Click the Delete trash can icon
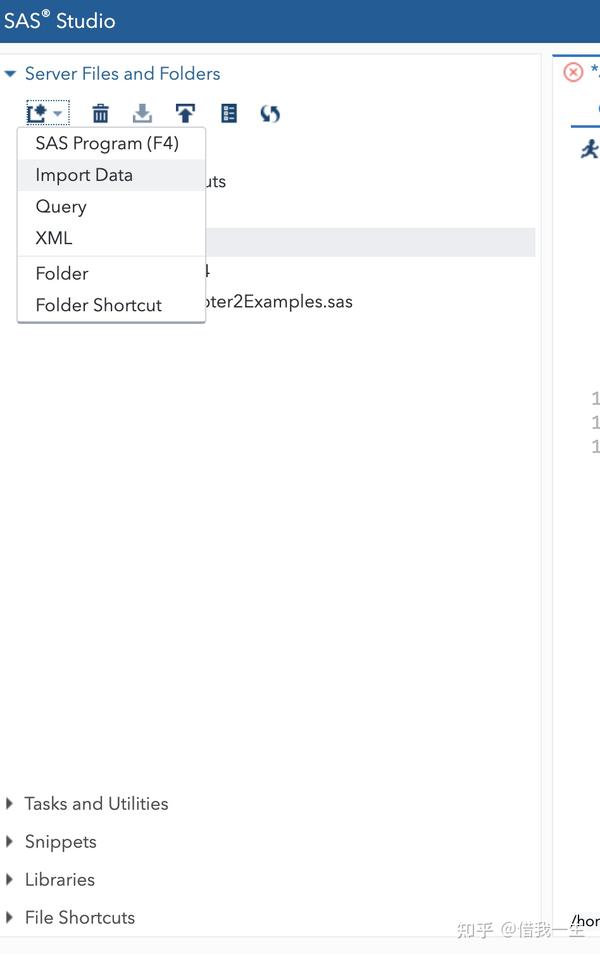Viewport: 600px width, 954px height. pos(100,113)
